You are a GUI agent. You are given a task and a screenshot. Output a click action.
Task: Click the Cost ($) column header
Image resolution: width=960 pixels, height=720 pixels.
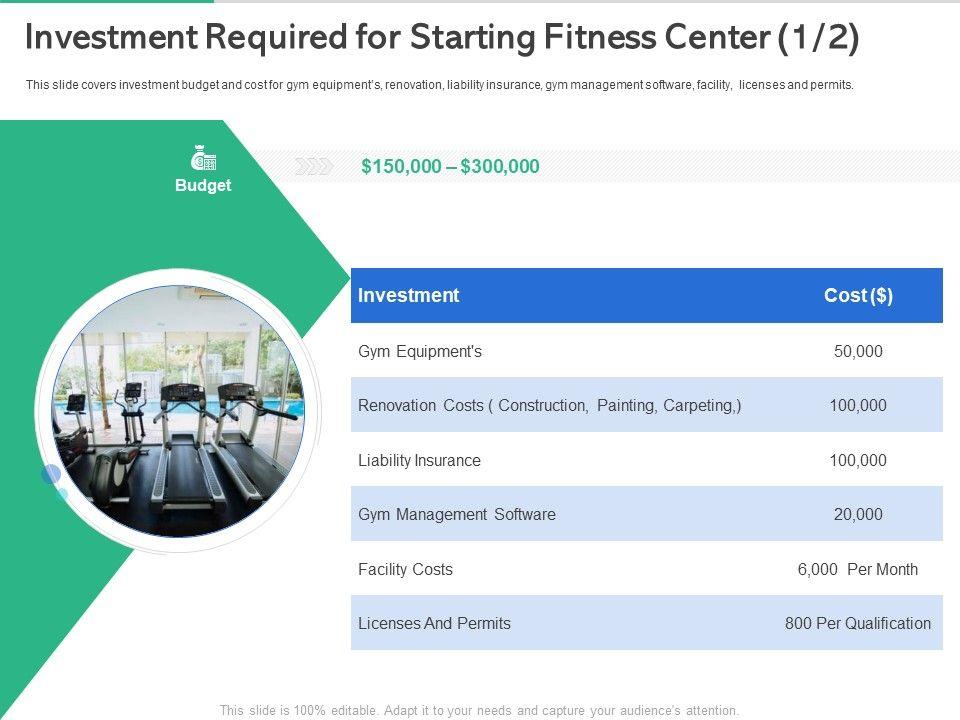[x=858, y=295]
